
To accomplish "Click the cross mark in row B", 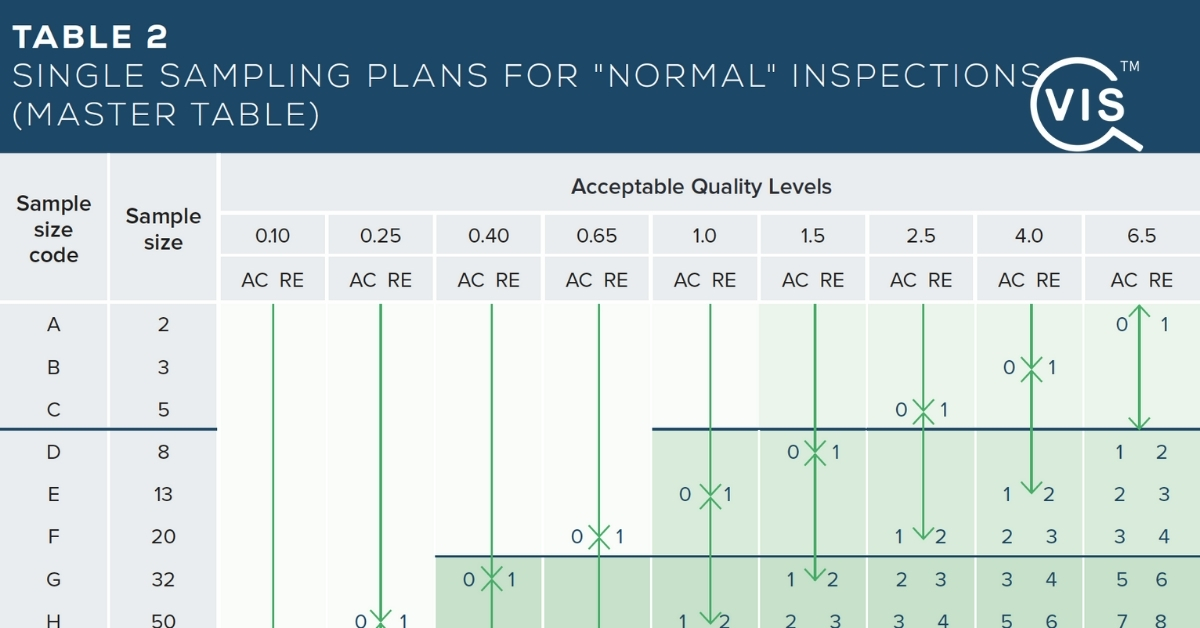I will [x=1030, y=367].
